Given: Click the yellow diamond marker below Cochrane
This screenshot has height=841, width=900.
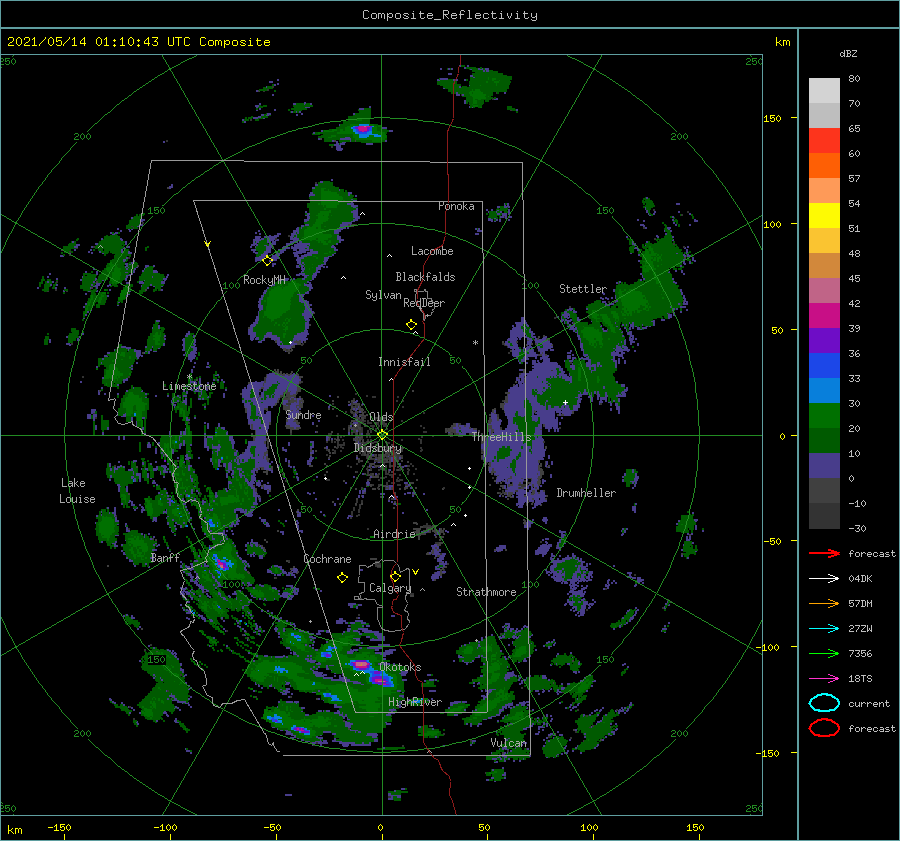Looking at the screenshot, I should point(342,578).
